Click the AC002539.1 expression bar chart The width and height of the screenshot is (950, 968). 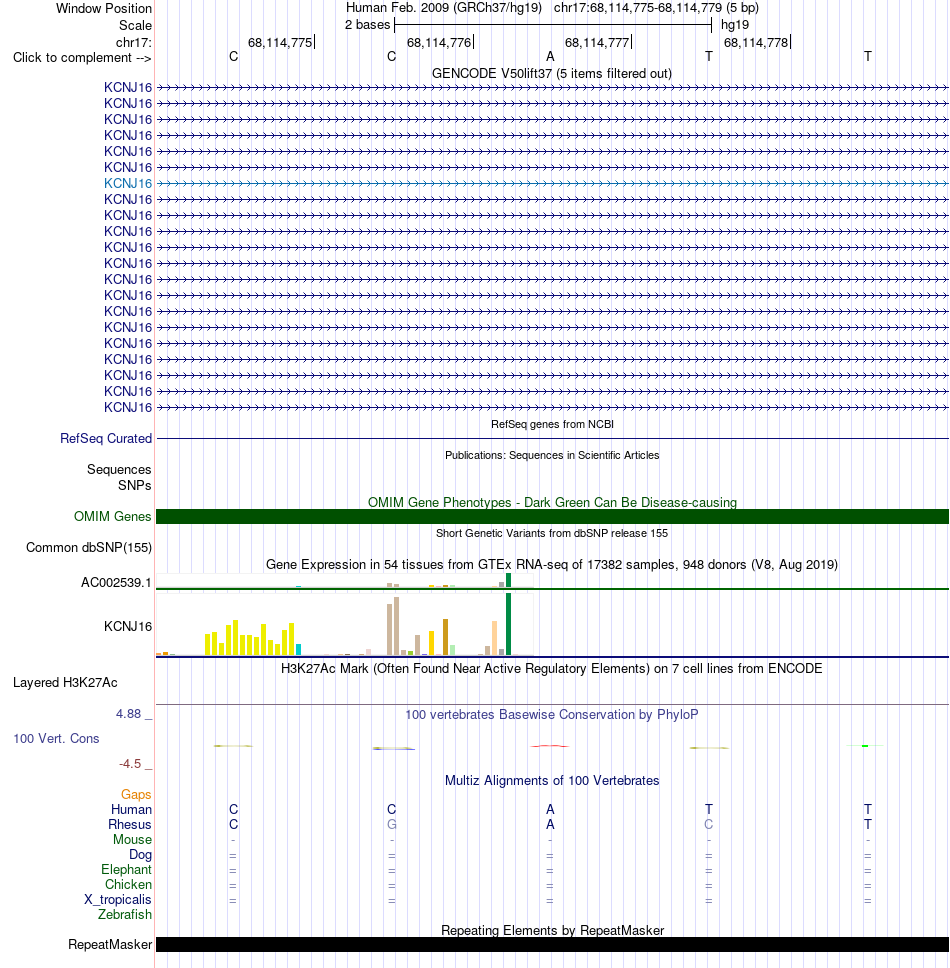point(344,581)
